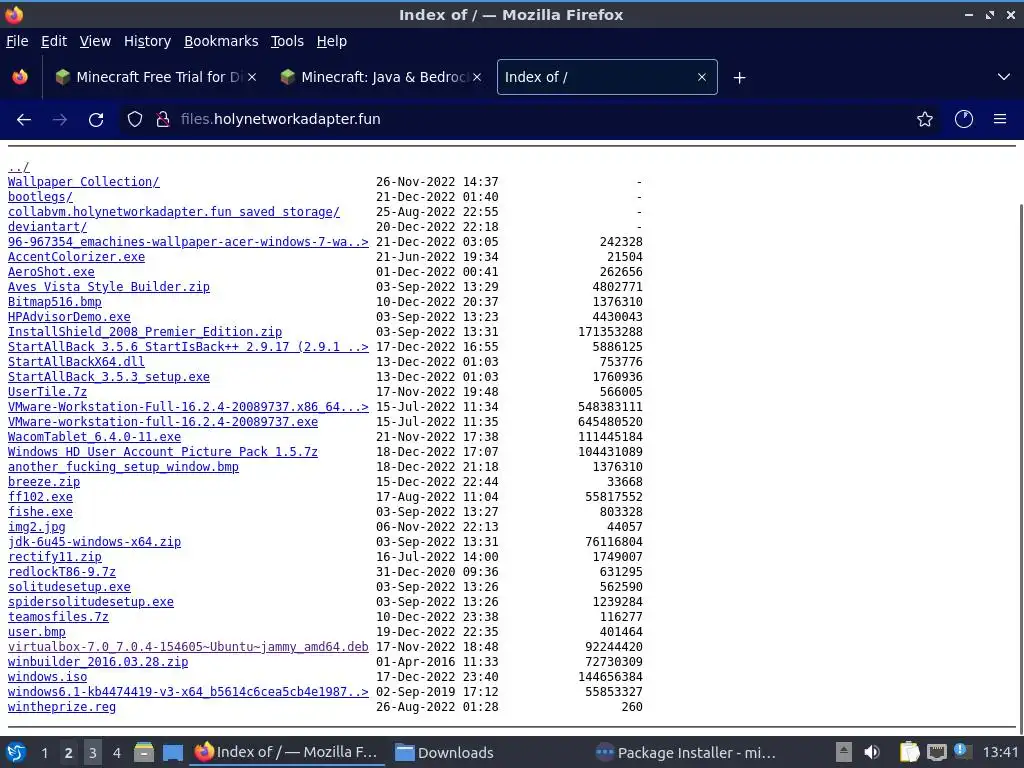Open the View menu
Viewport: 1024px width, 768px height.
tap(95, 41)
